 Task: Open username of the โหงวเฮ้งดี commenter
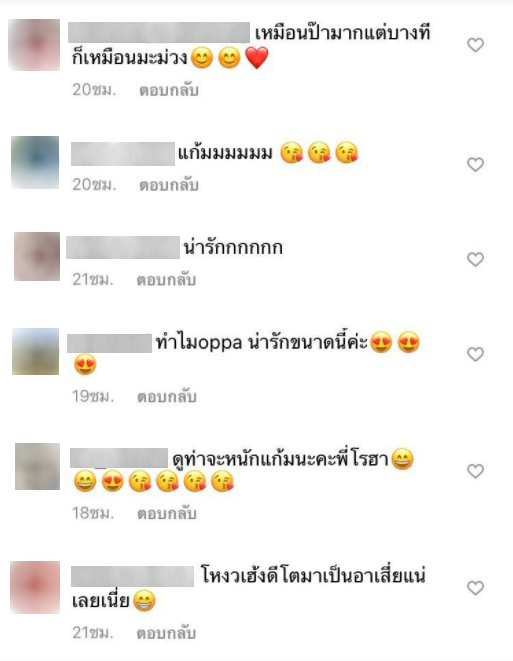pyautogui.click(x=132, y=577)
